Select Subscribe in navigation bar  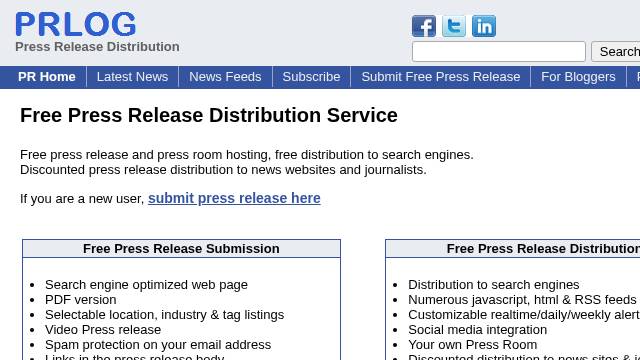311,77
